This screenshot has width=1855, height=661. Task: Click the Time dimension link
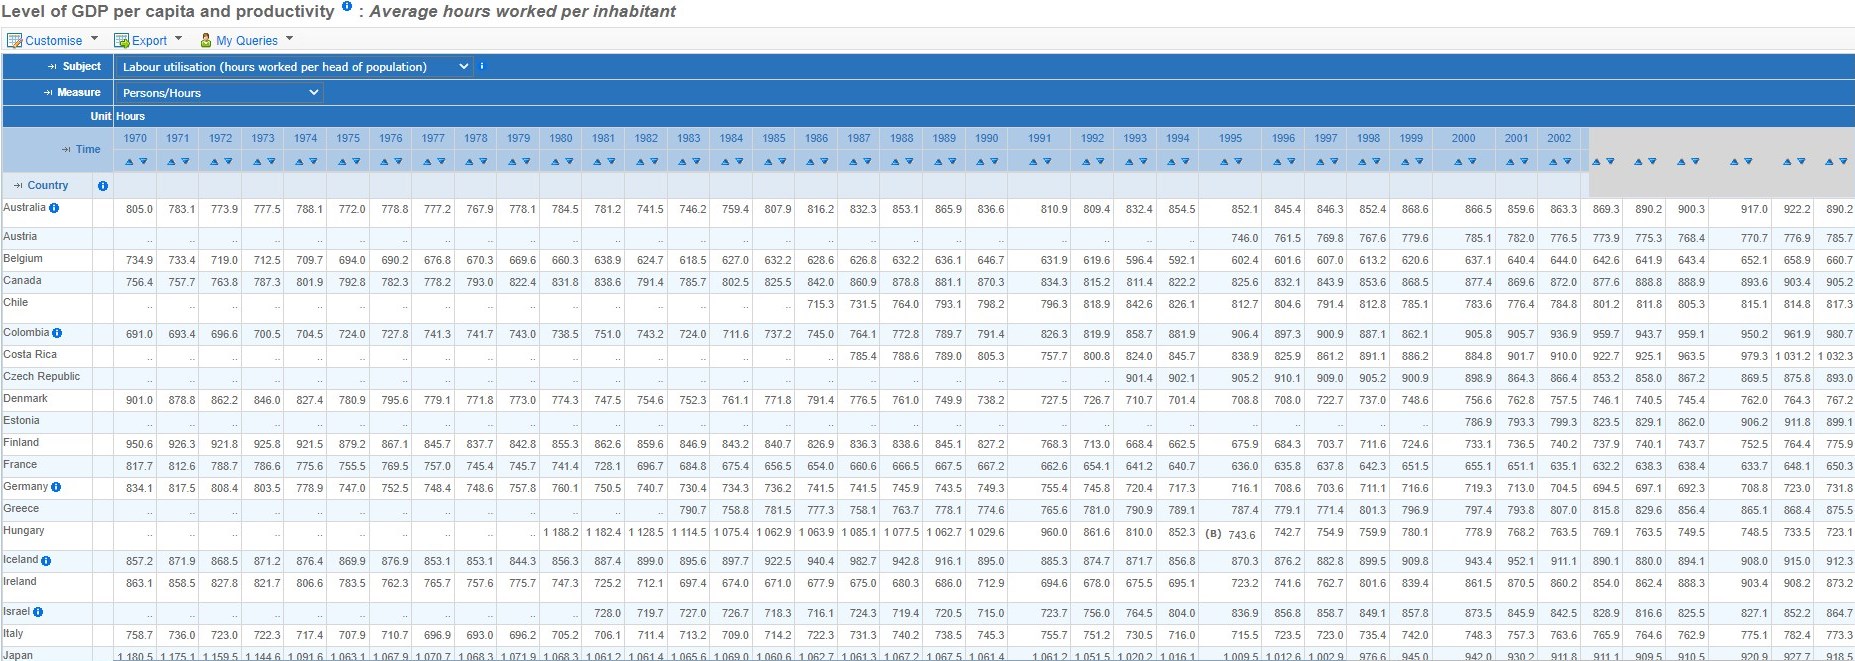pos(88,150)
